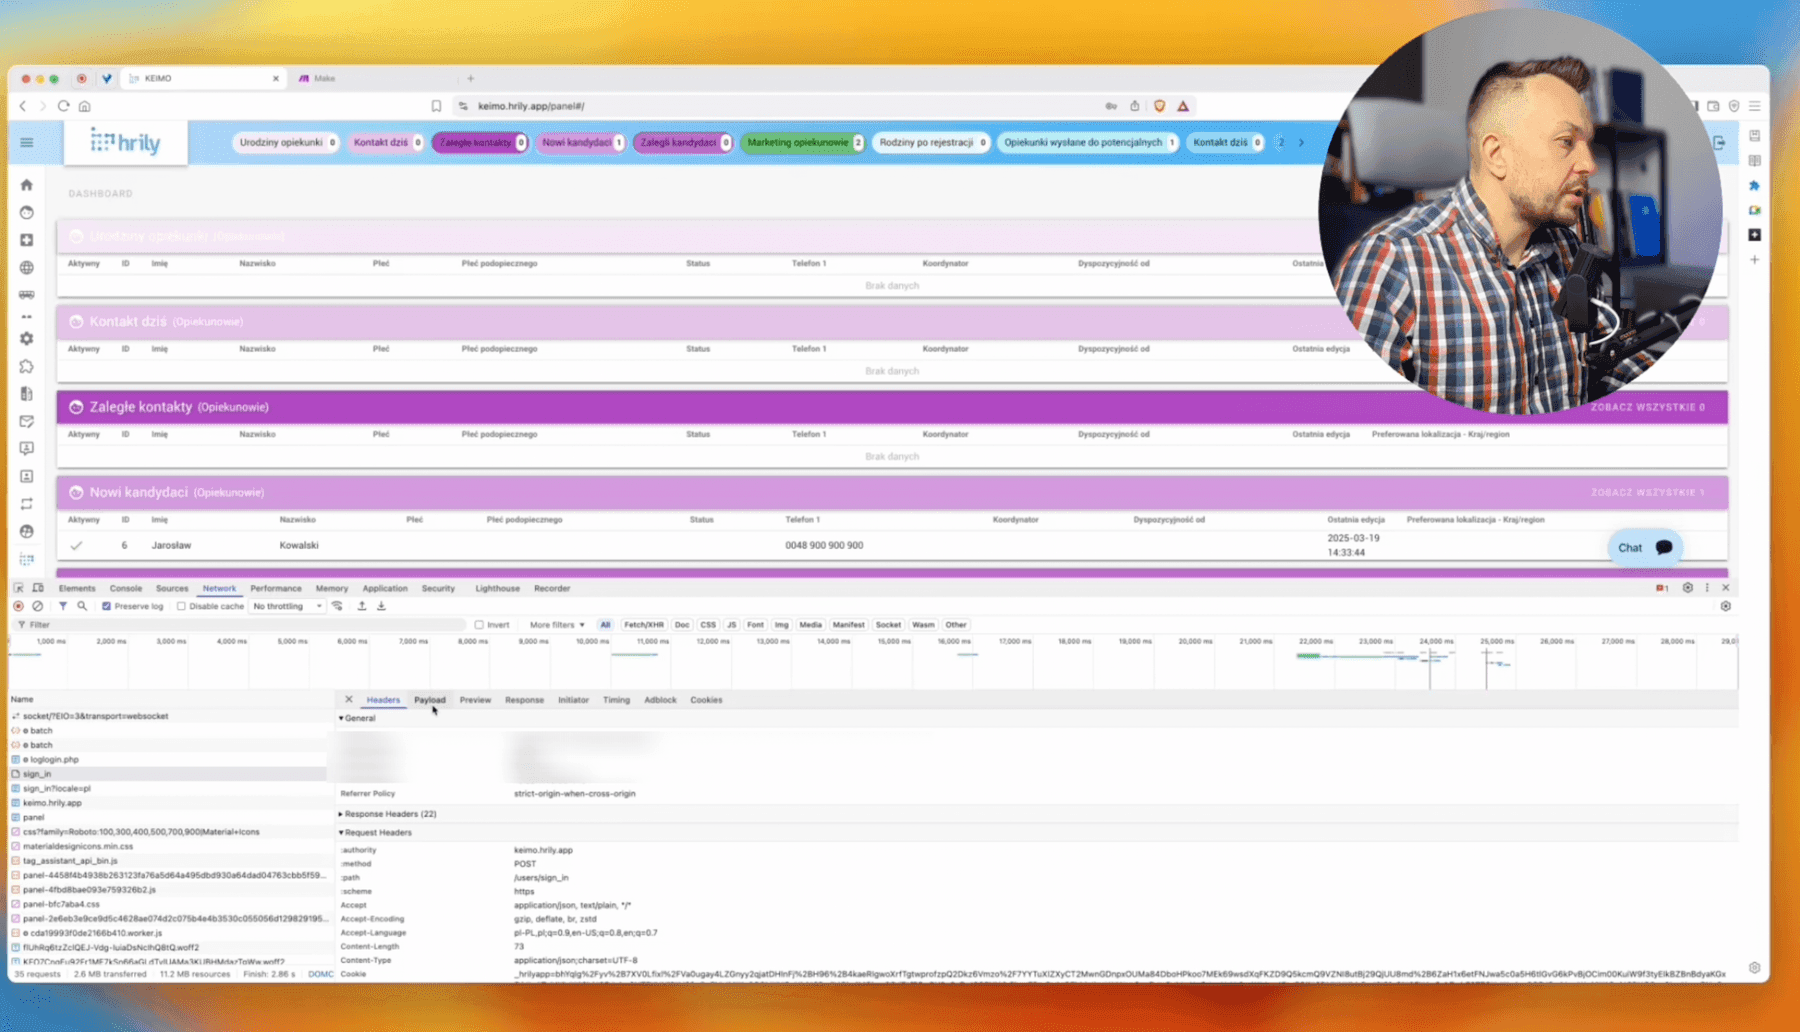Open network conditions wifi icon
The height and width of the screenshot is (1032, 1800).
click(337, 606)
